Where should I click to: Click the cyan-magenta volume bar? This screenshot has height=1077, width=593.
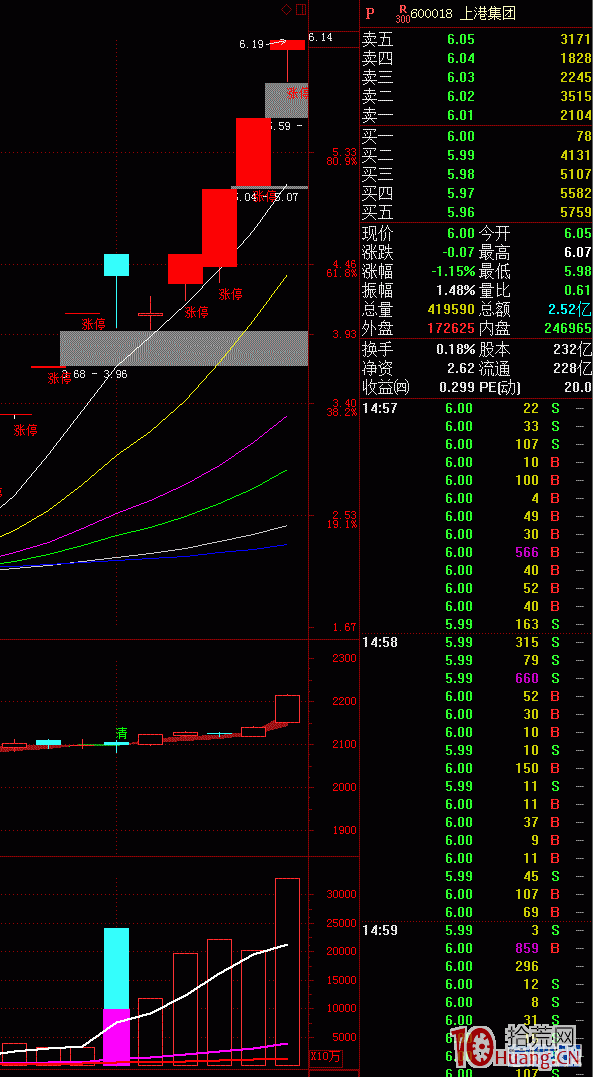coord(116,996)
